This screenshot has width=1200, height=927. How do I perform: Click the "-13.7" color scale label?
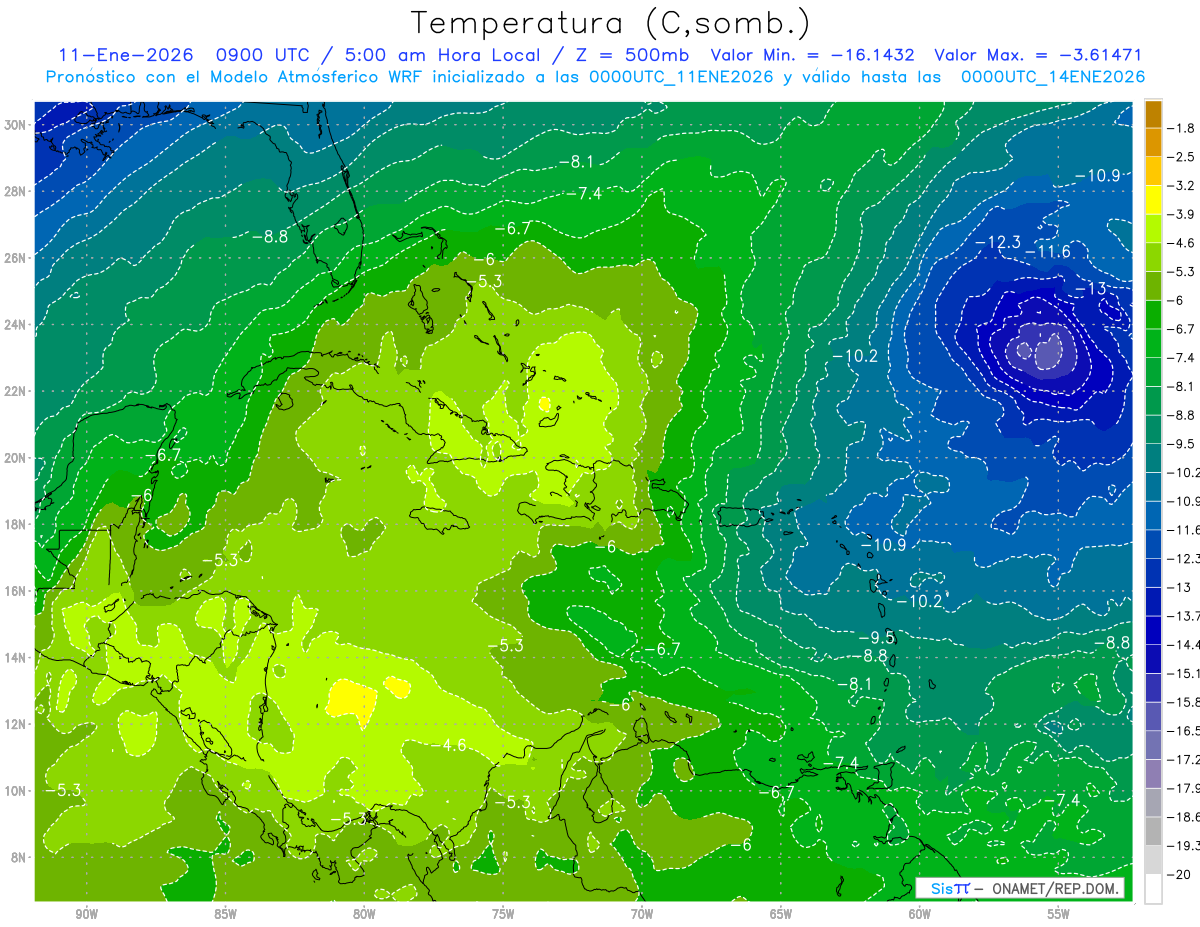[x=1185, y=616]
